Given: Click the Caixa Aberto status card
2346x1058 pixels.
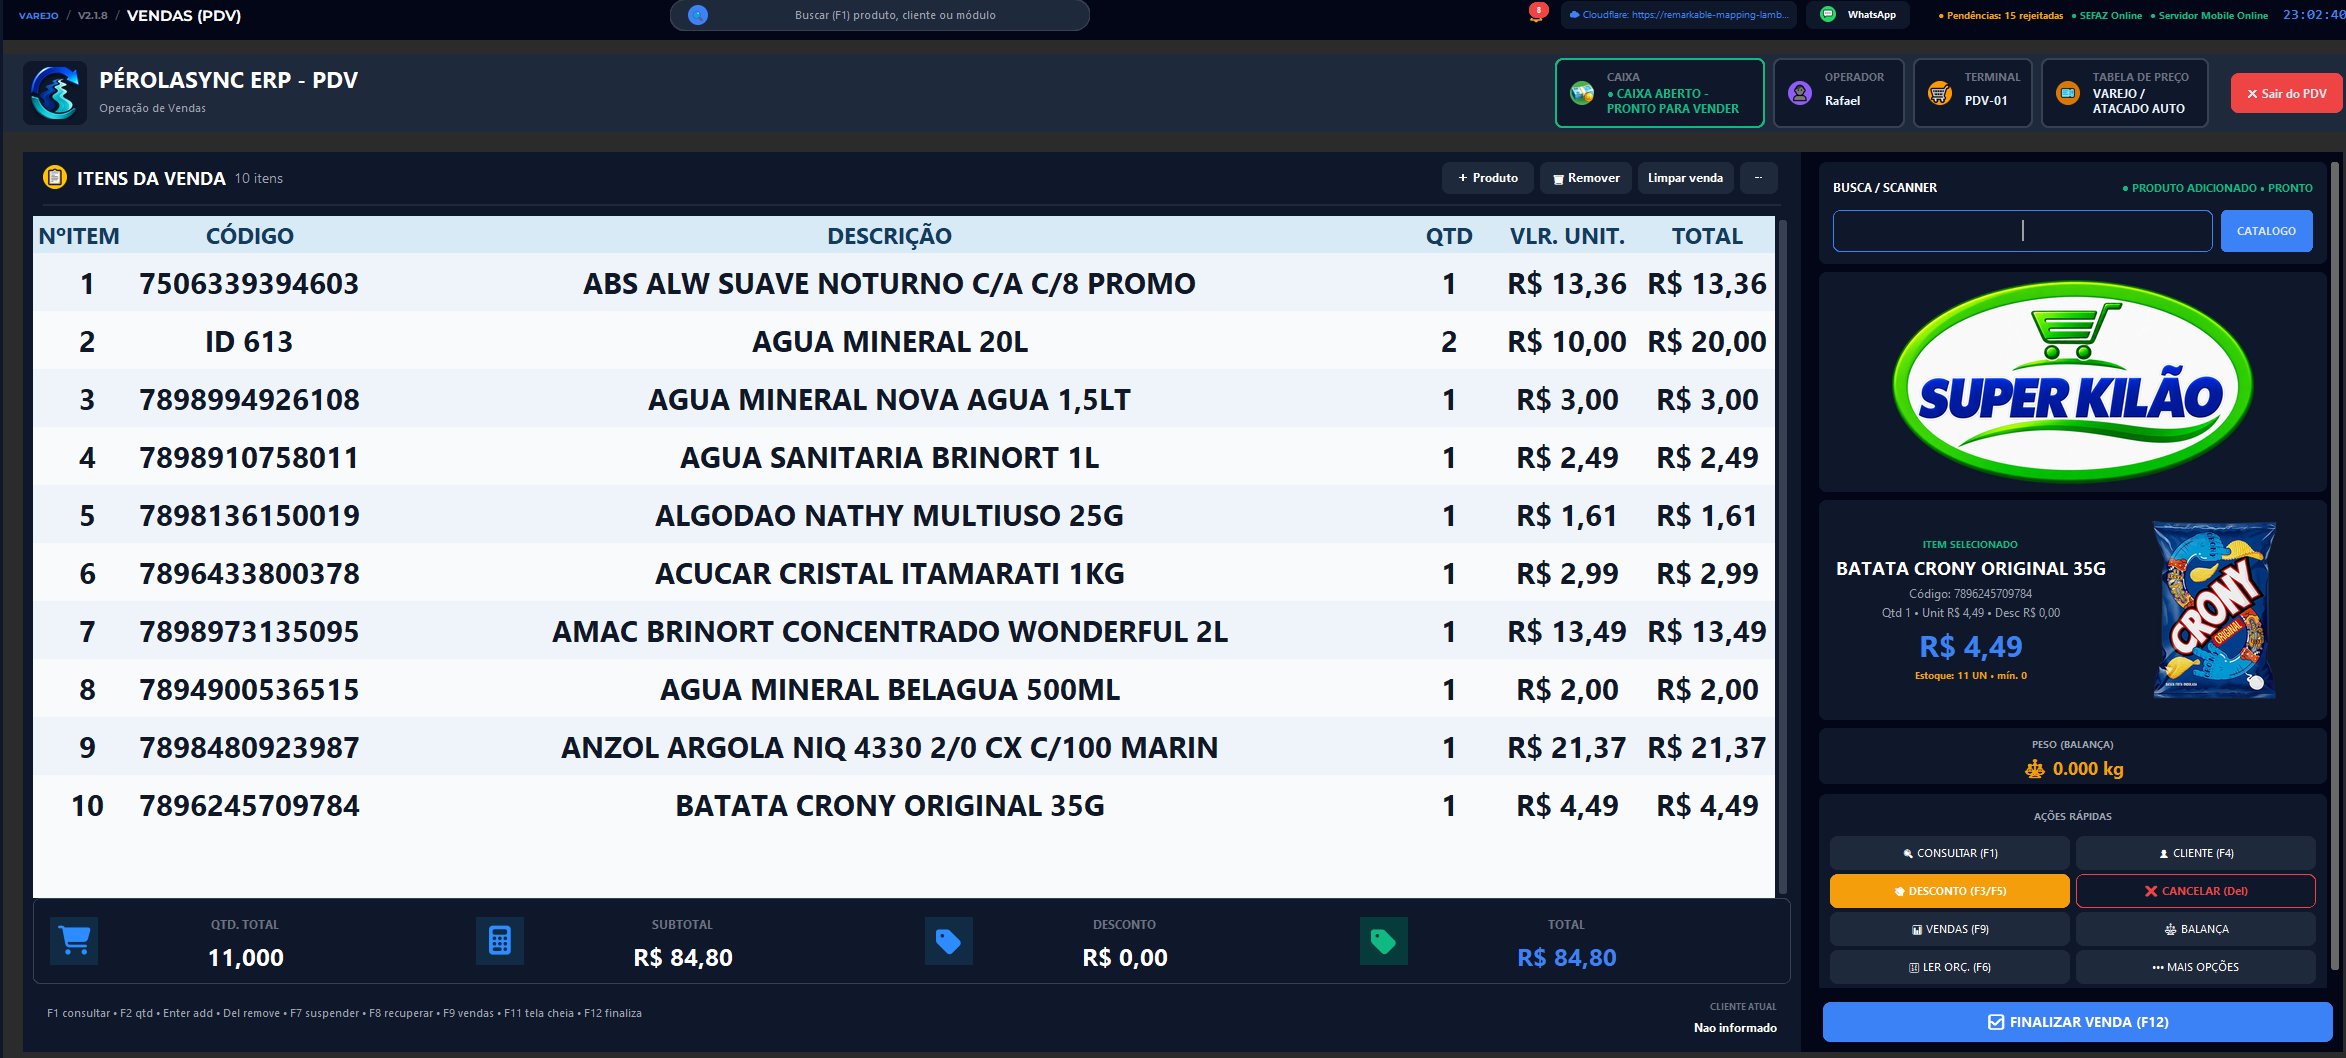Looking at the screenshot, I should [x=1660, y=93].
